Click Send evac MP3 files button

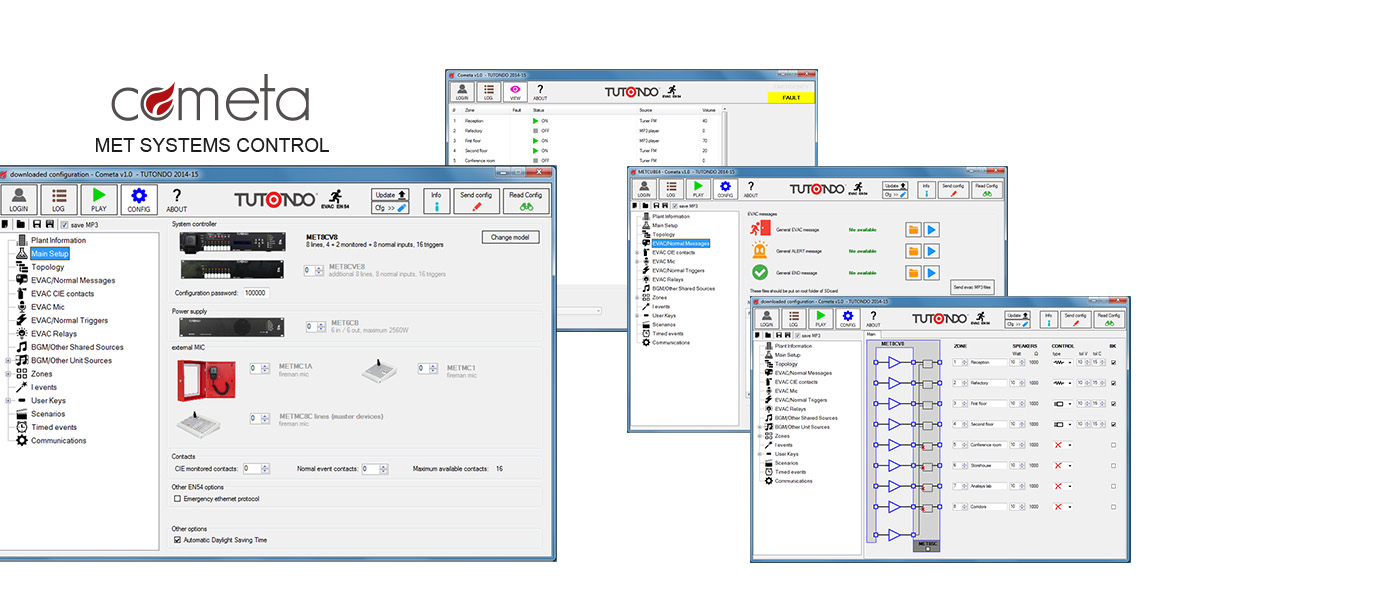point(973,287)
